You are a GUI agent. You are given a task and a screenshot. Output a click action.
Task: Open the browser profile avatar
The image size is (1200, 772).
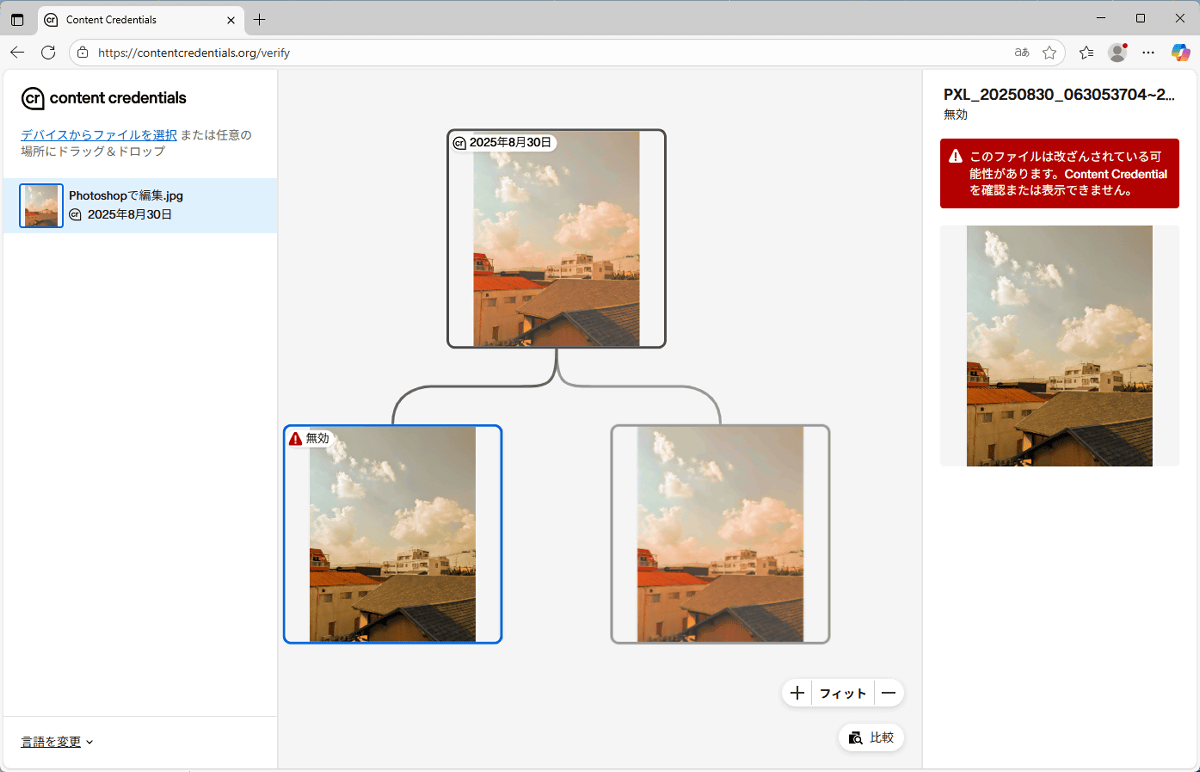coord(1117,52)
